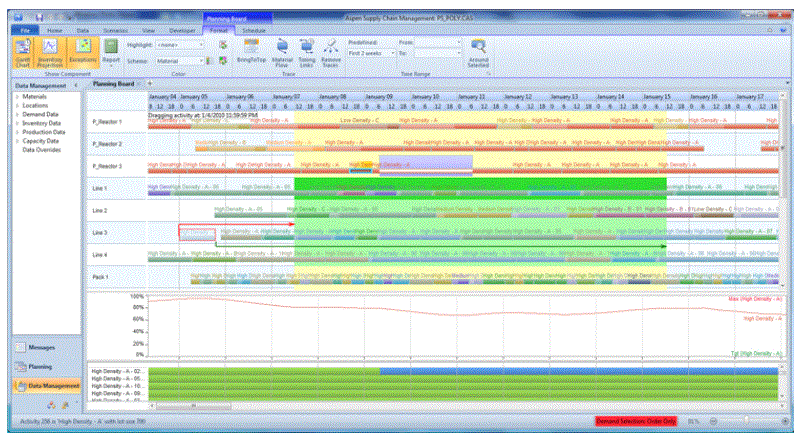The image size is (802, 443).
Task: Switch to the Scenarios ribbon tab
Action: [116, 31]
